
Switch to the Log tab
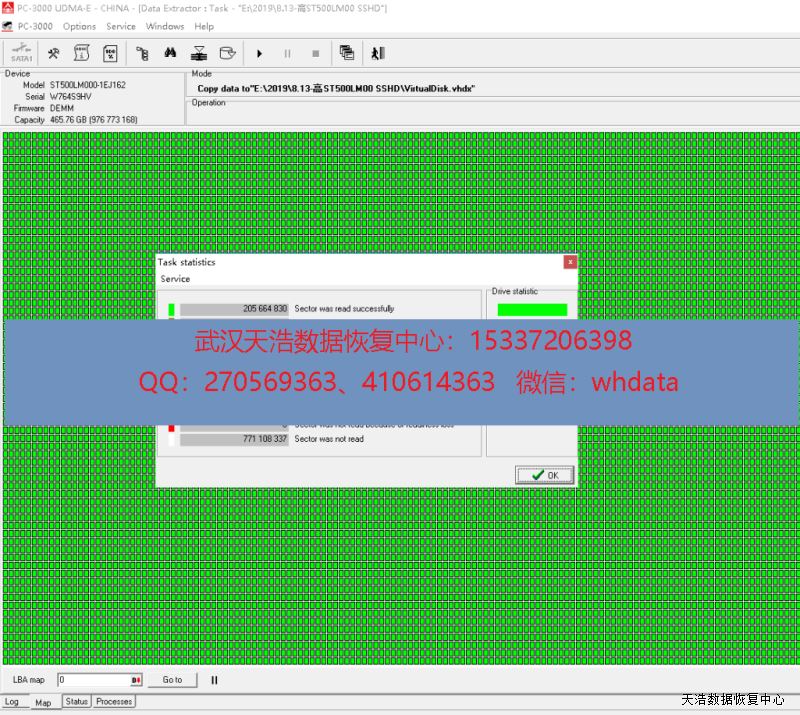[x=13, y=702]
